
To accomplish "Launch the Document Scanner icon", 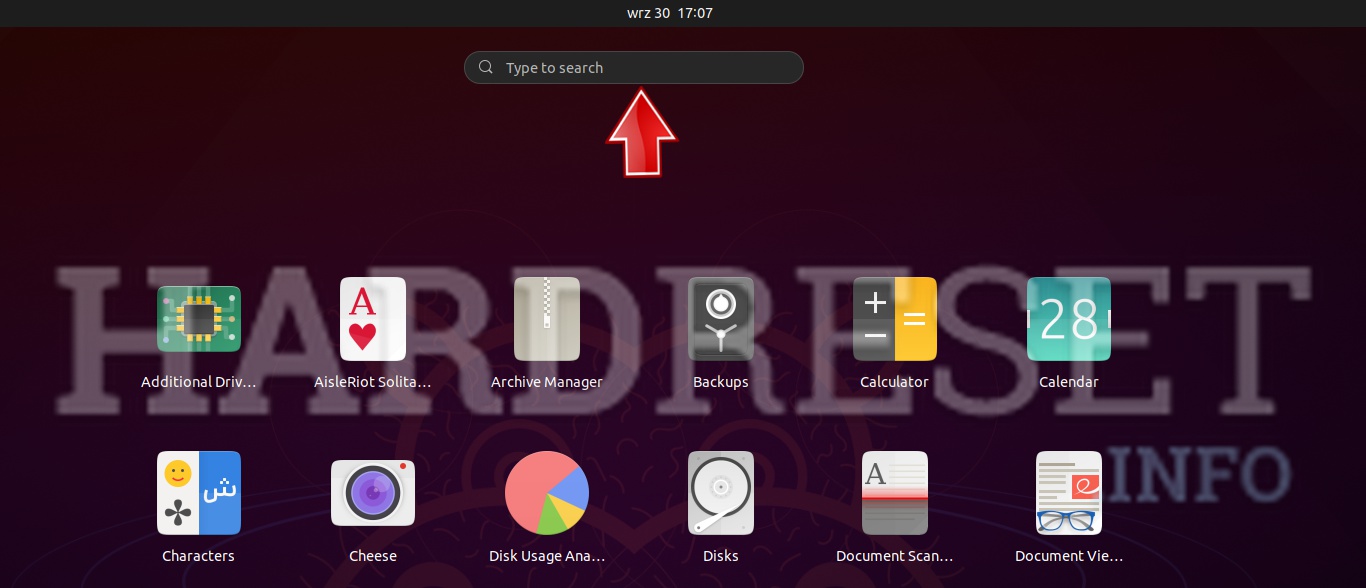I will tap(894, 493).
